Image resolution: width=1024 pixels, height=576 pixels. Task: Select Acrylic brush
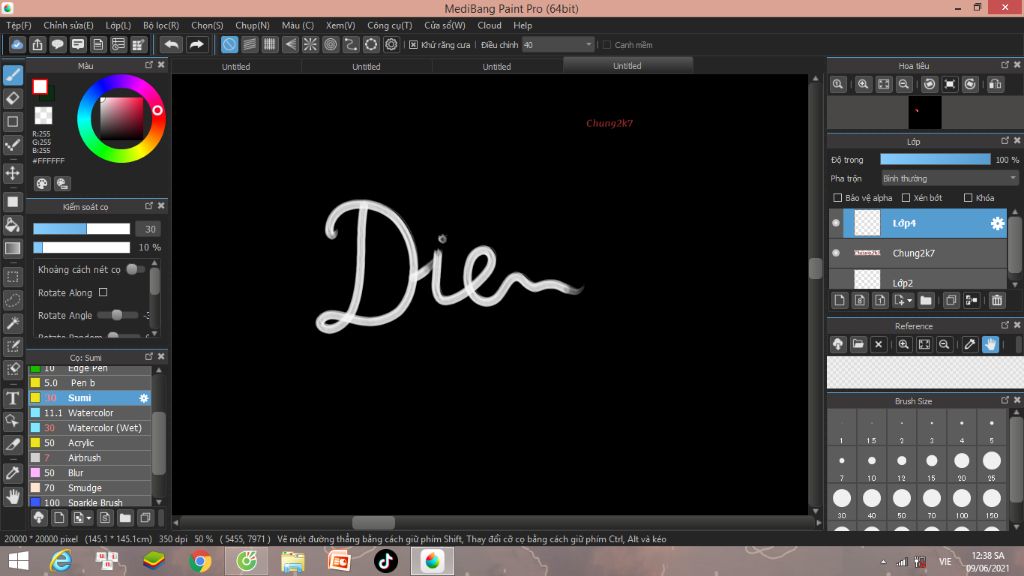90,443
